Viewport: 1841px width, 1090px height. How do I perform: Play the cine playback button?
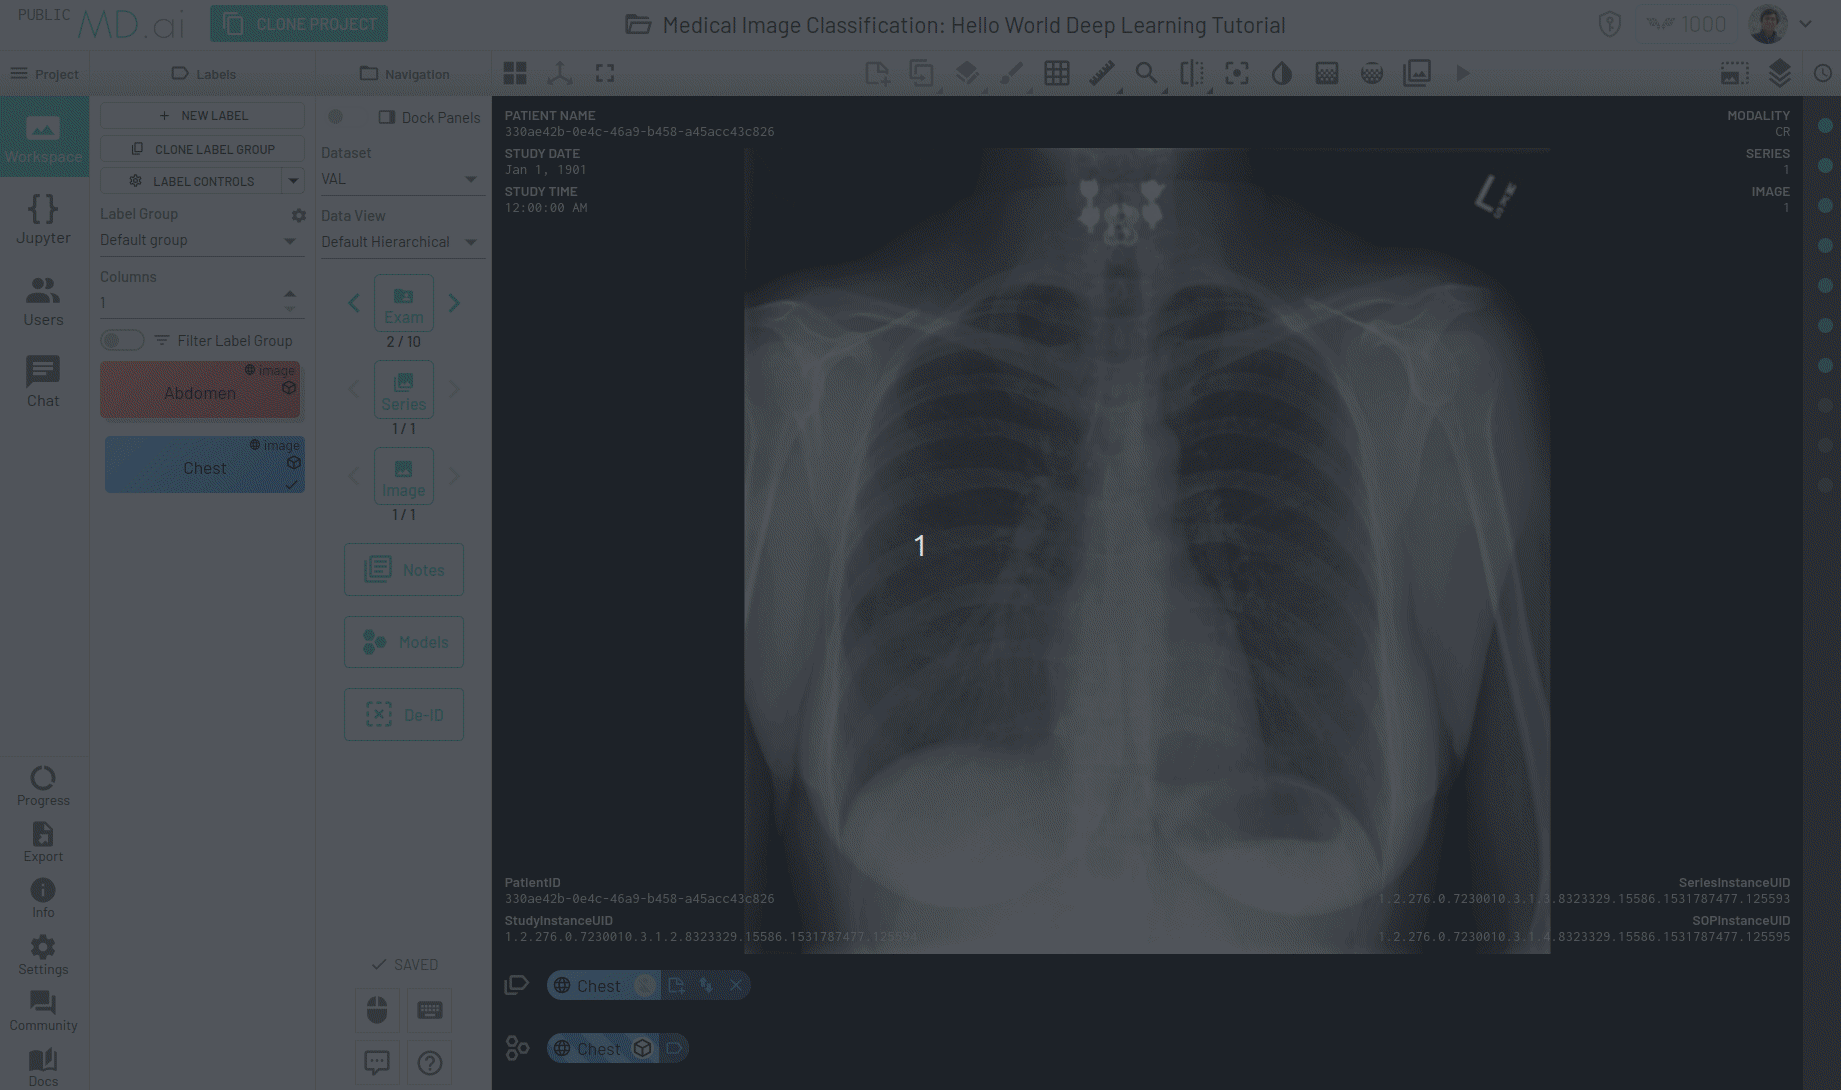[1462, 73]
